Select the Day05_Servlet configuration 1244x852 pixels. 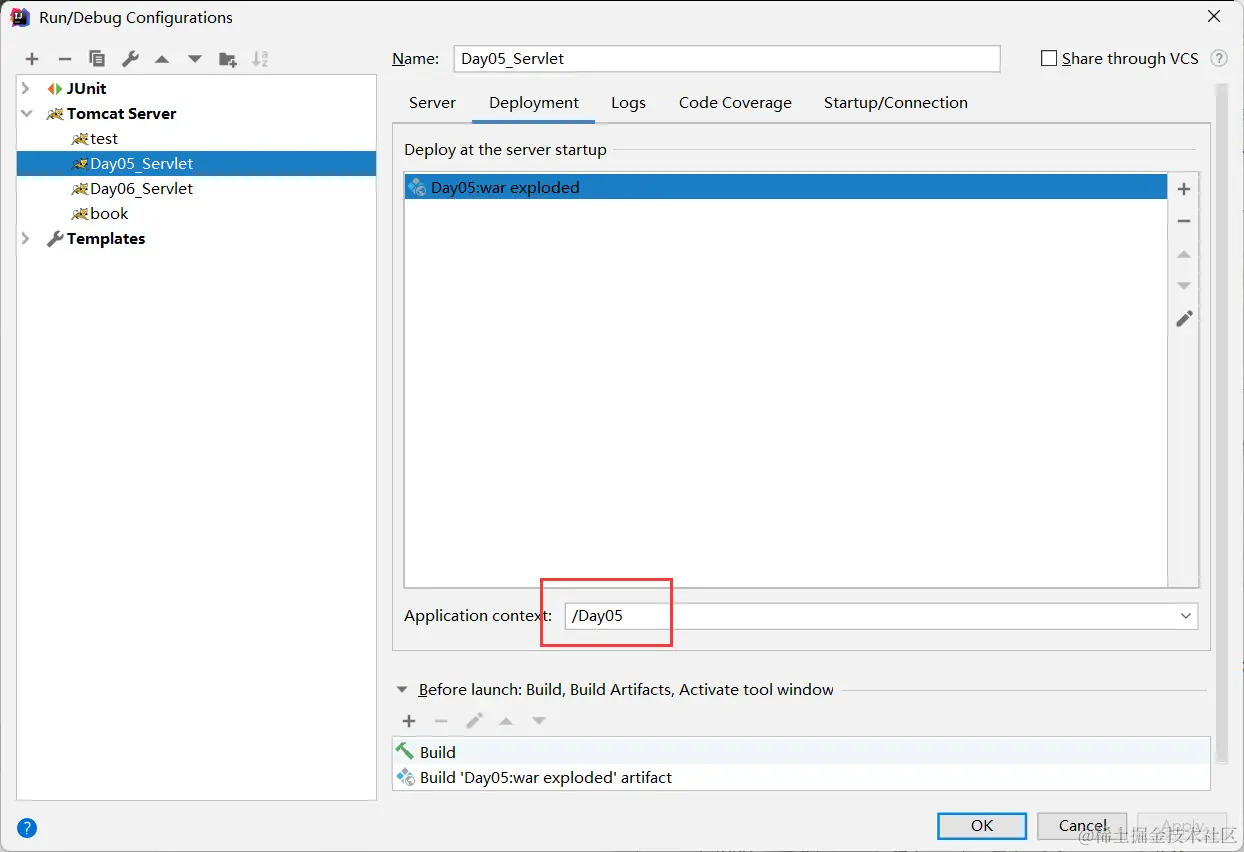click(196, 164)
